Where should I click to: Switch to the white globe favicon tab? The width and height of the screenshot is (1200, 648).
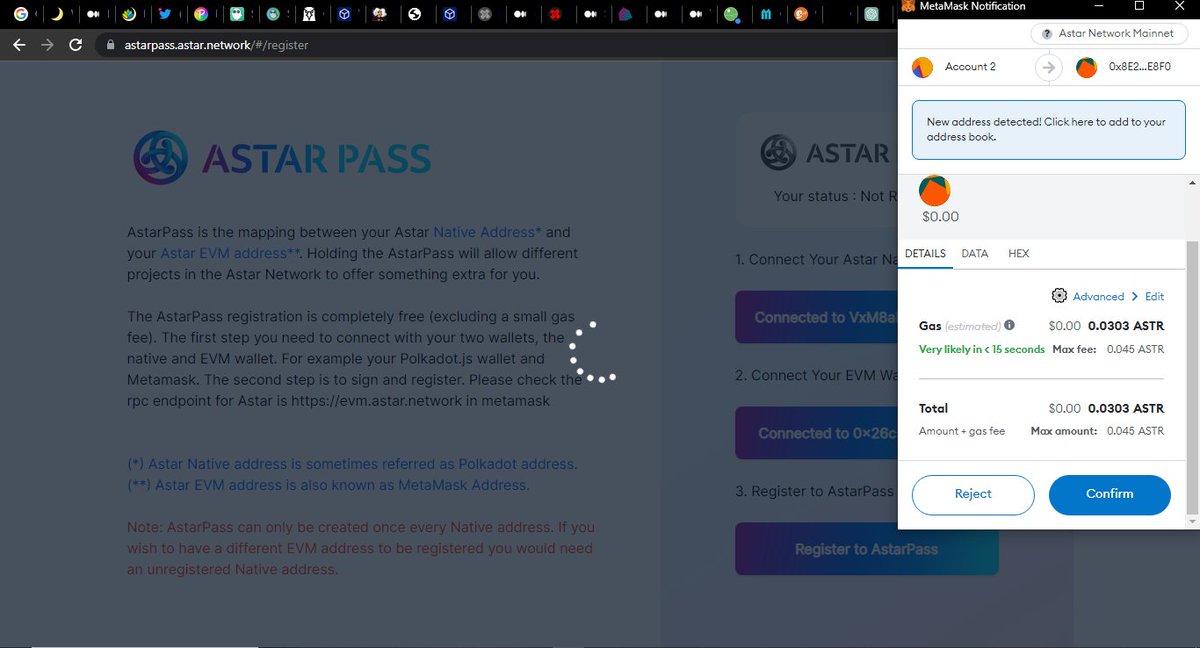click(x=414, y=15)
